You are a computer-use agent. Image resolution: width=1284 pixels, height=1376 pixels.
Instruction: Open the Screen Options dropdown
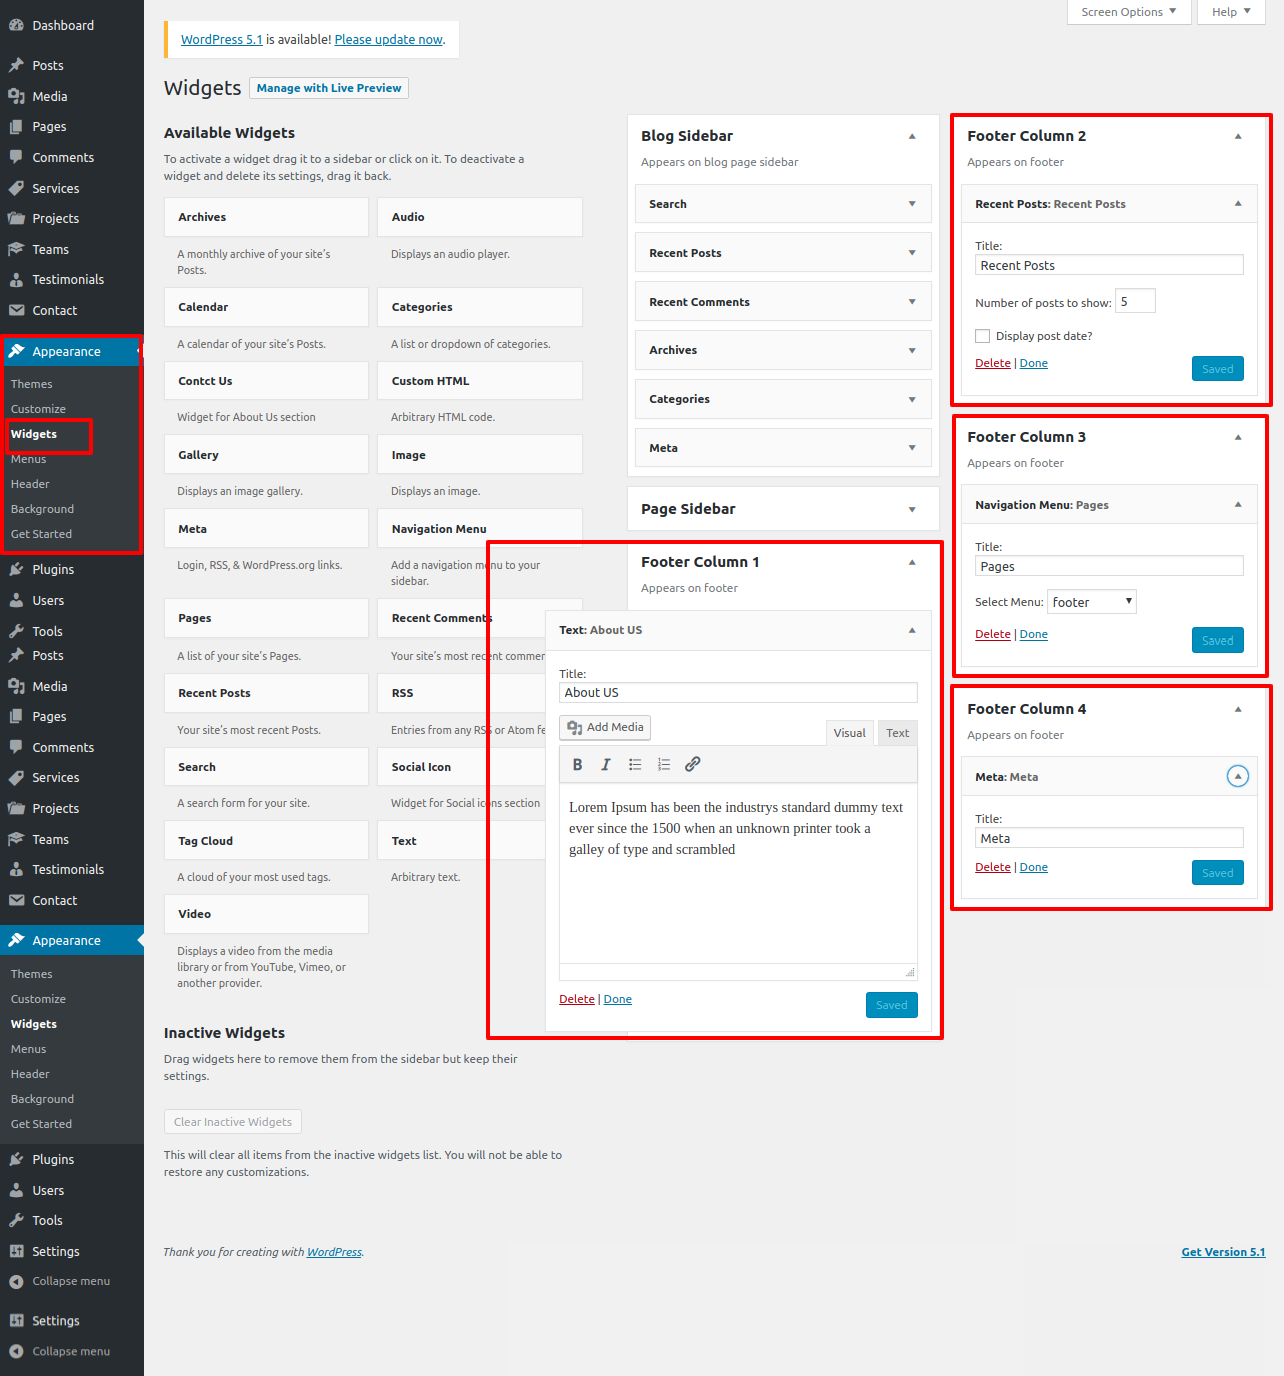click(1128, 12)
